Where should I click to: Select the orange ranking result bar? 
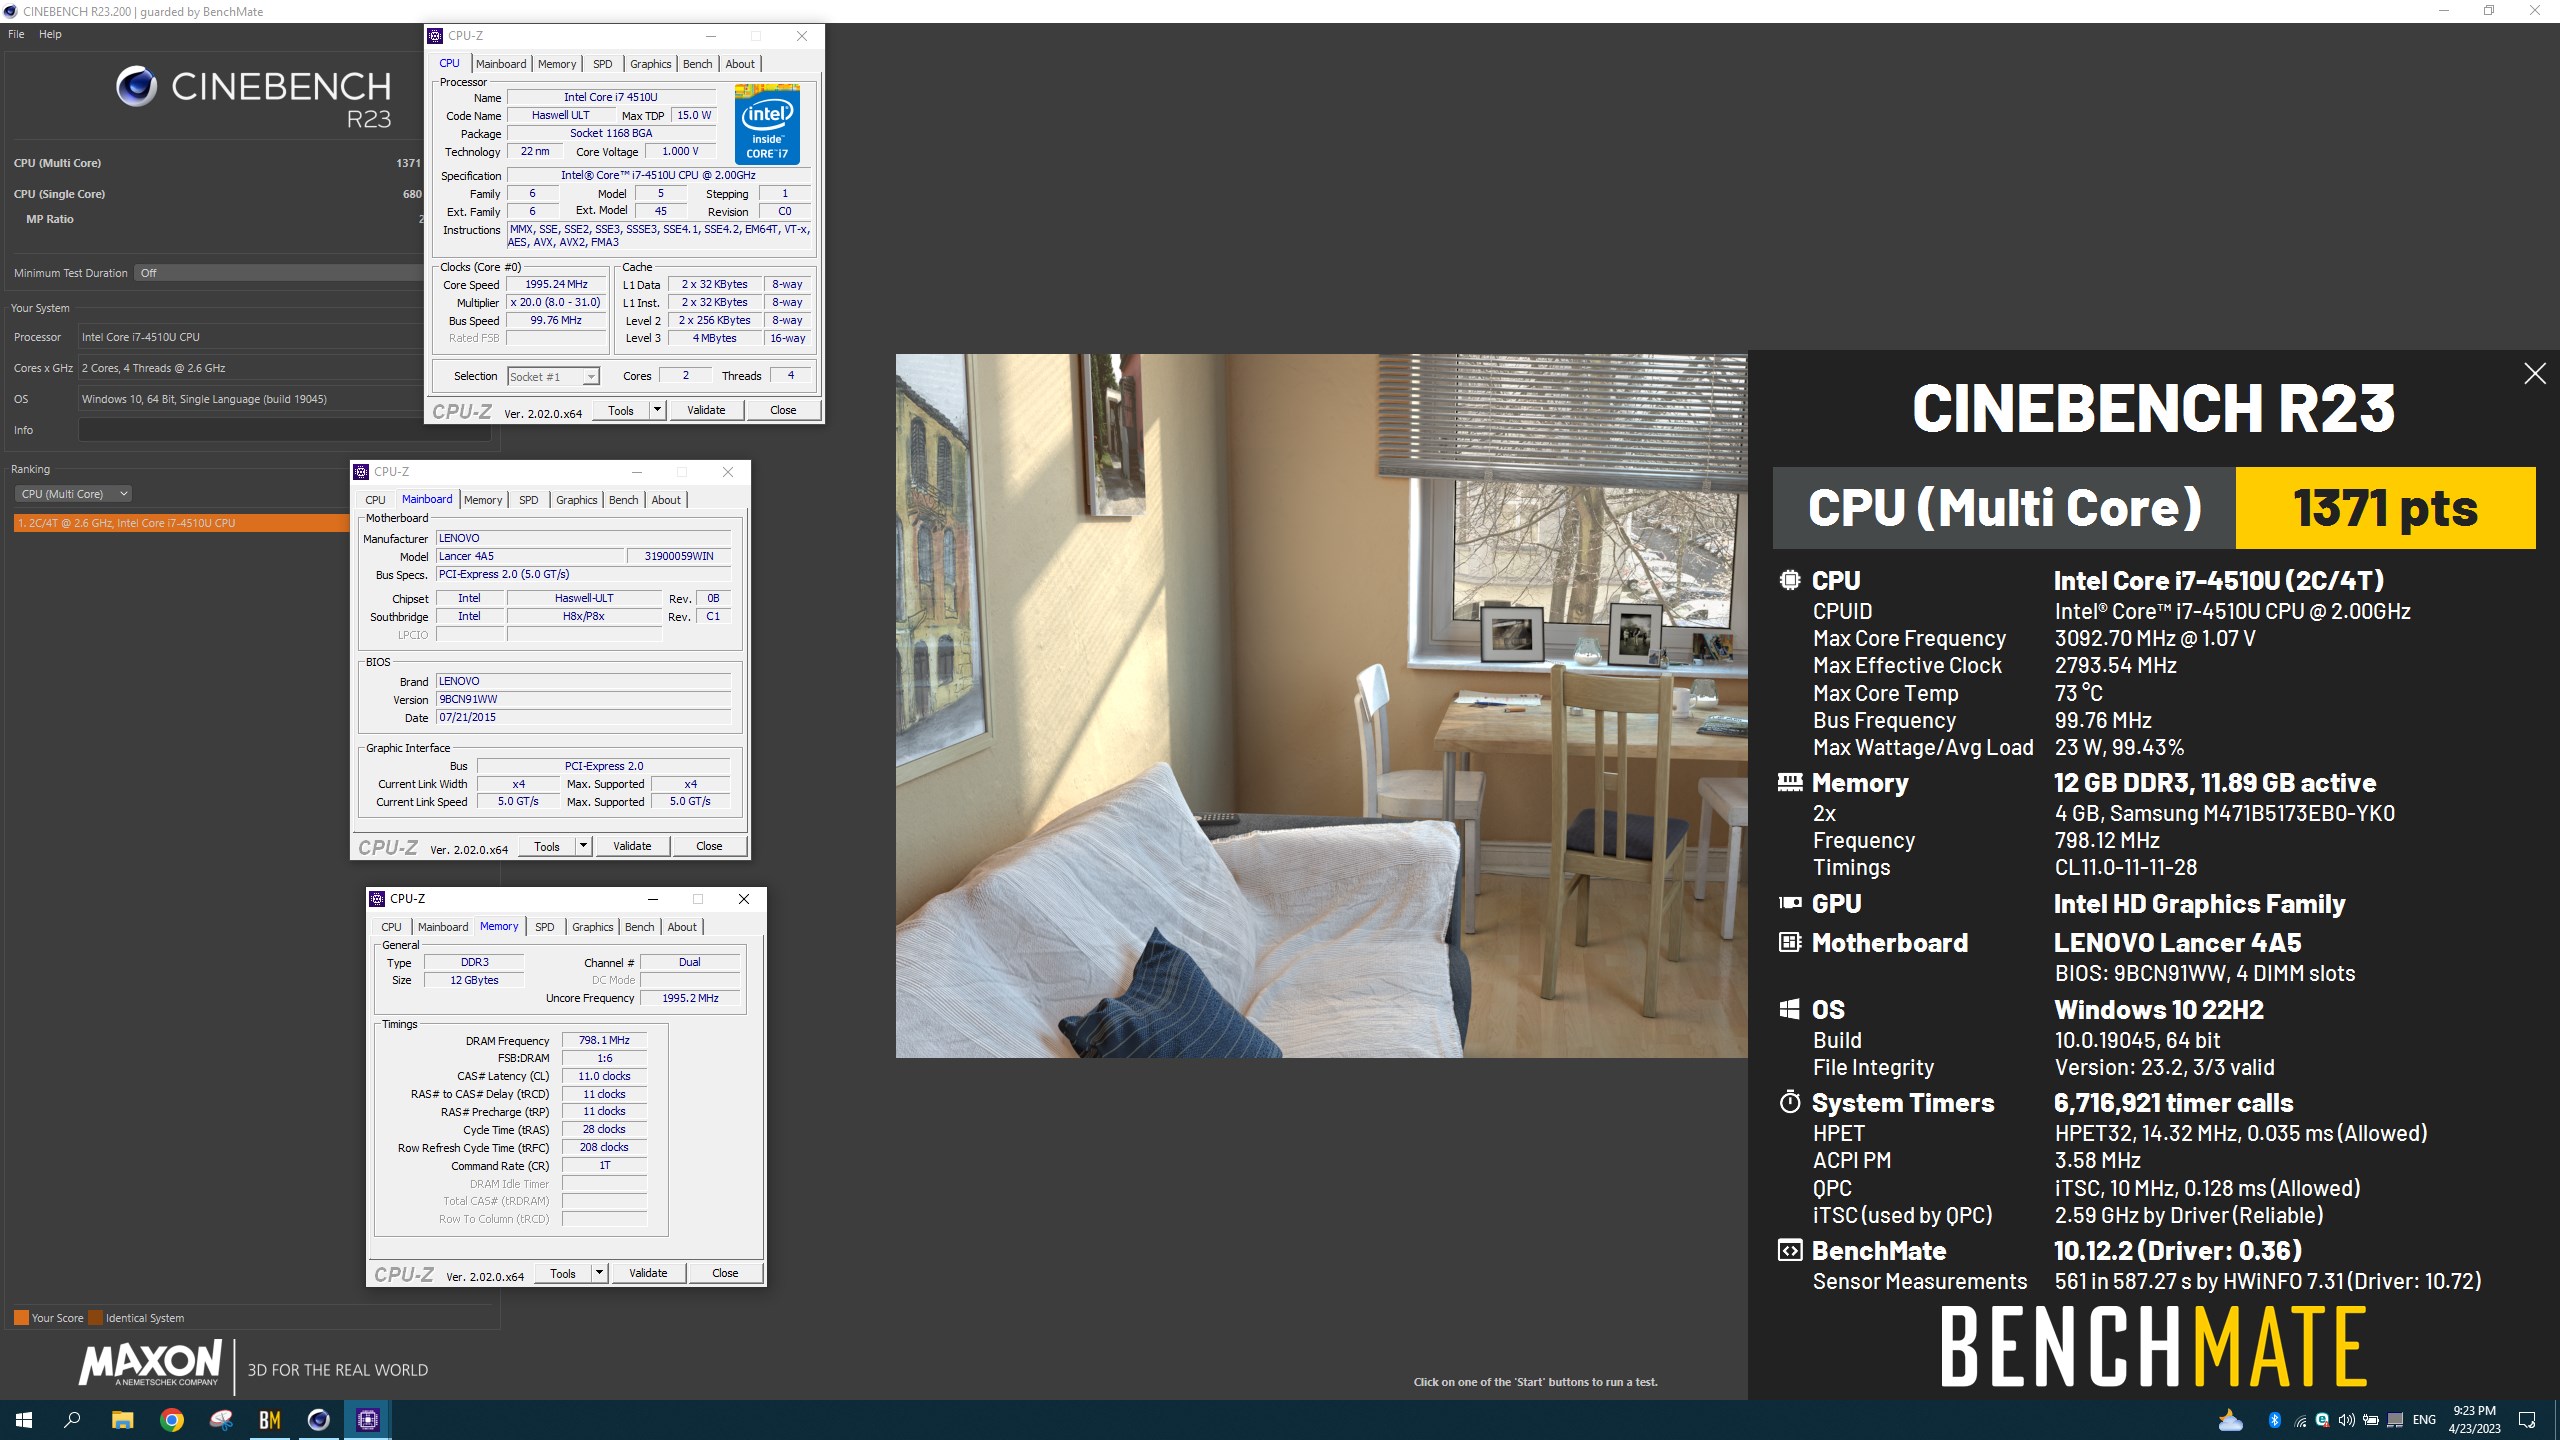click(182, 523)
